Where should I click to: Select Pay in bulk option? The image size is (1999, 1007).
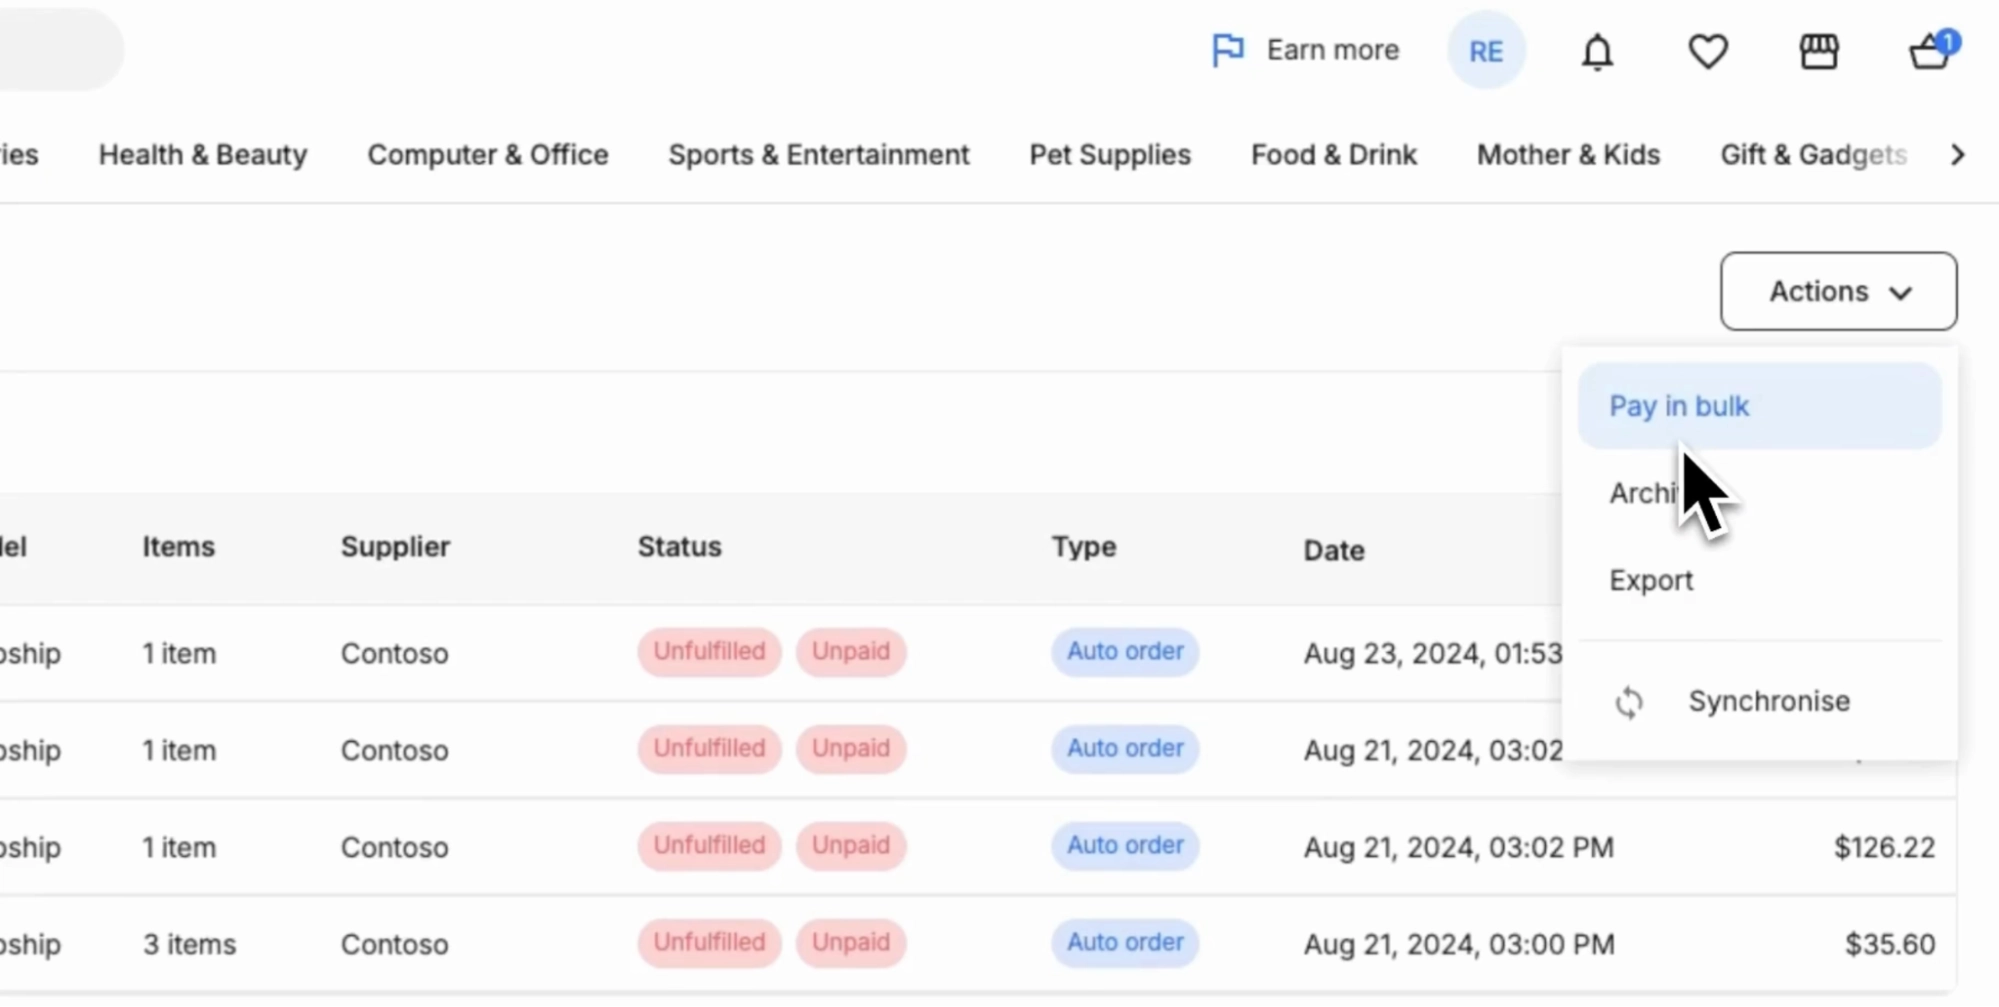coord(1759,406)
